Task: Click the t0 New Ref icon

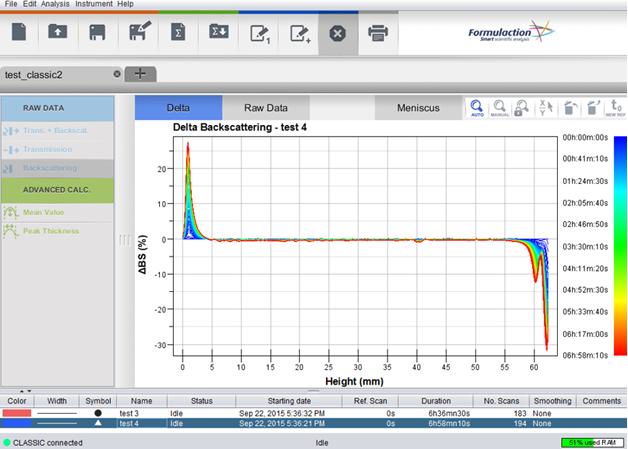Action: [616, 108]
